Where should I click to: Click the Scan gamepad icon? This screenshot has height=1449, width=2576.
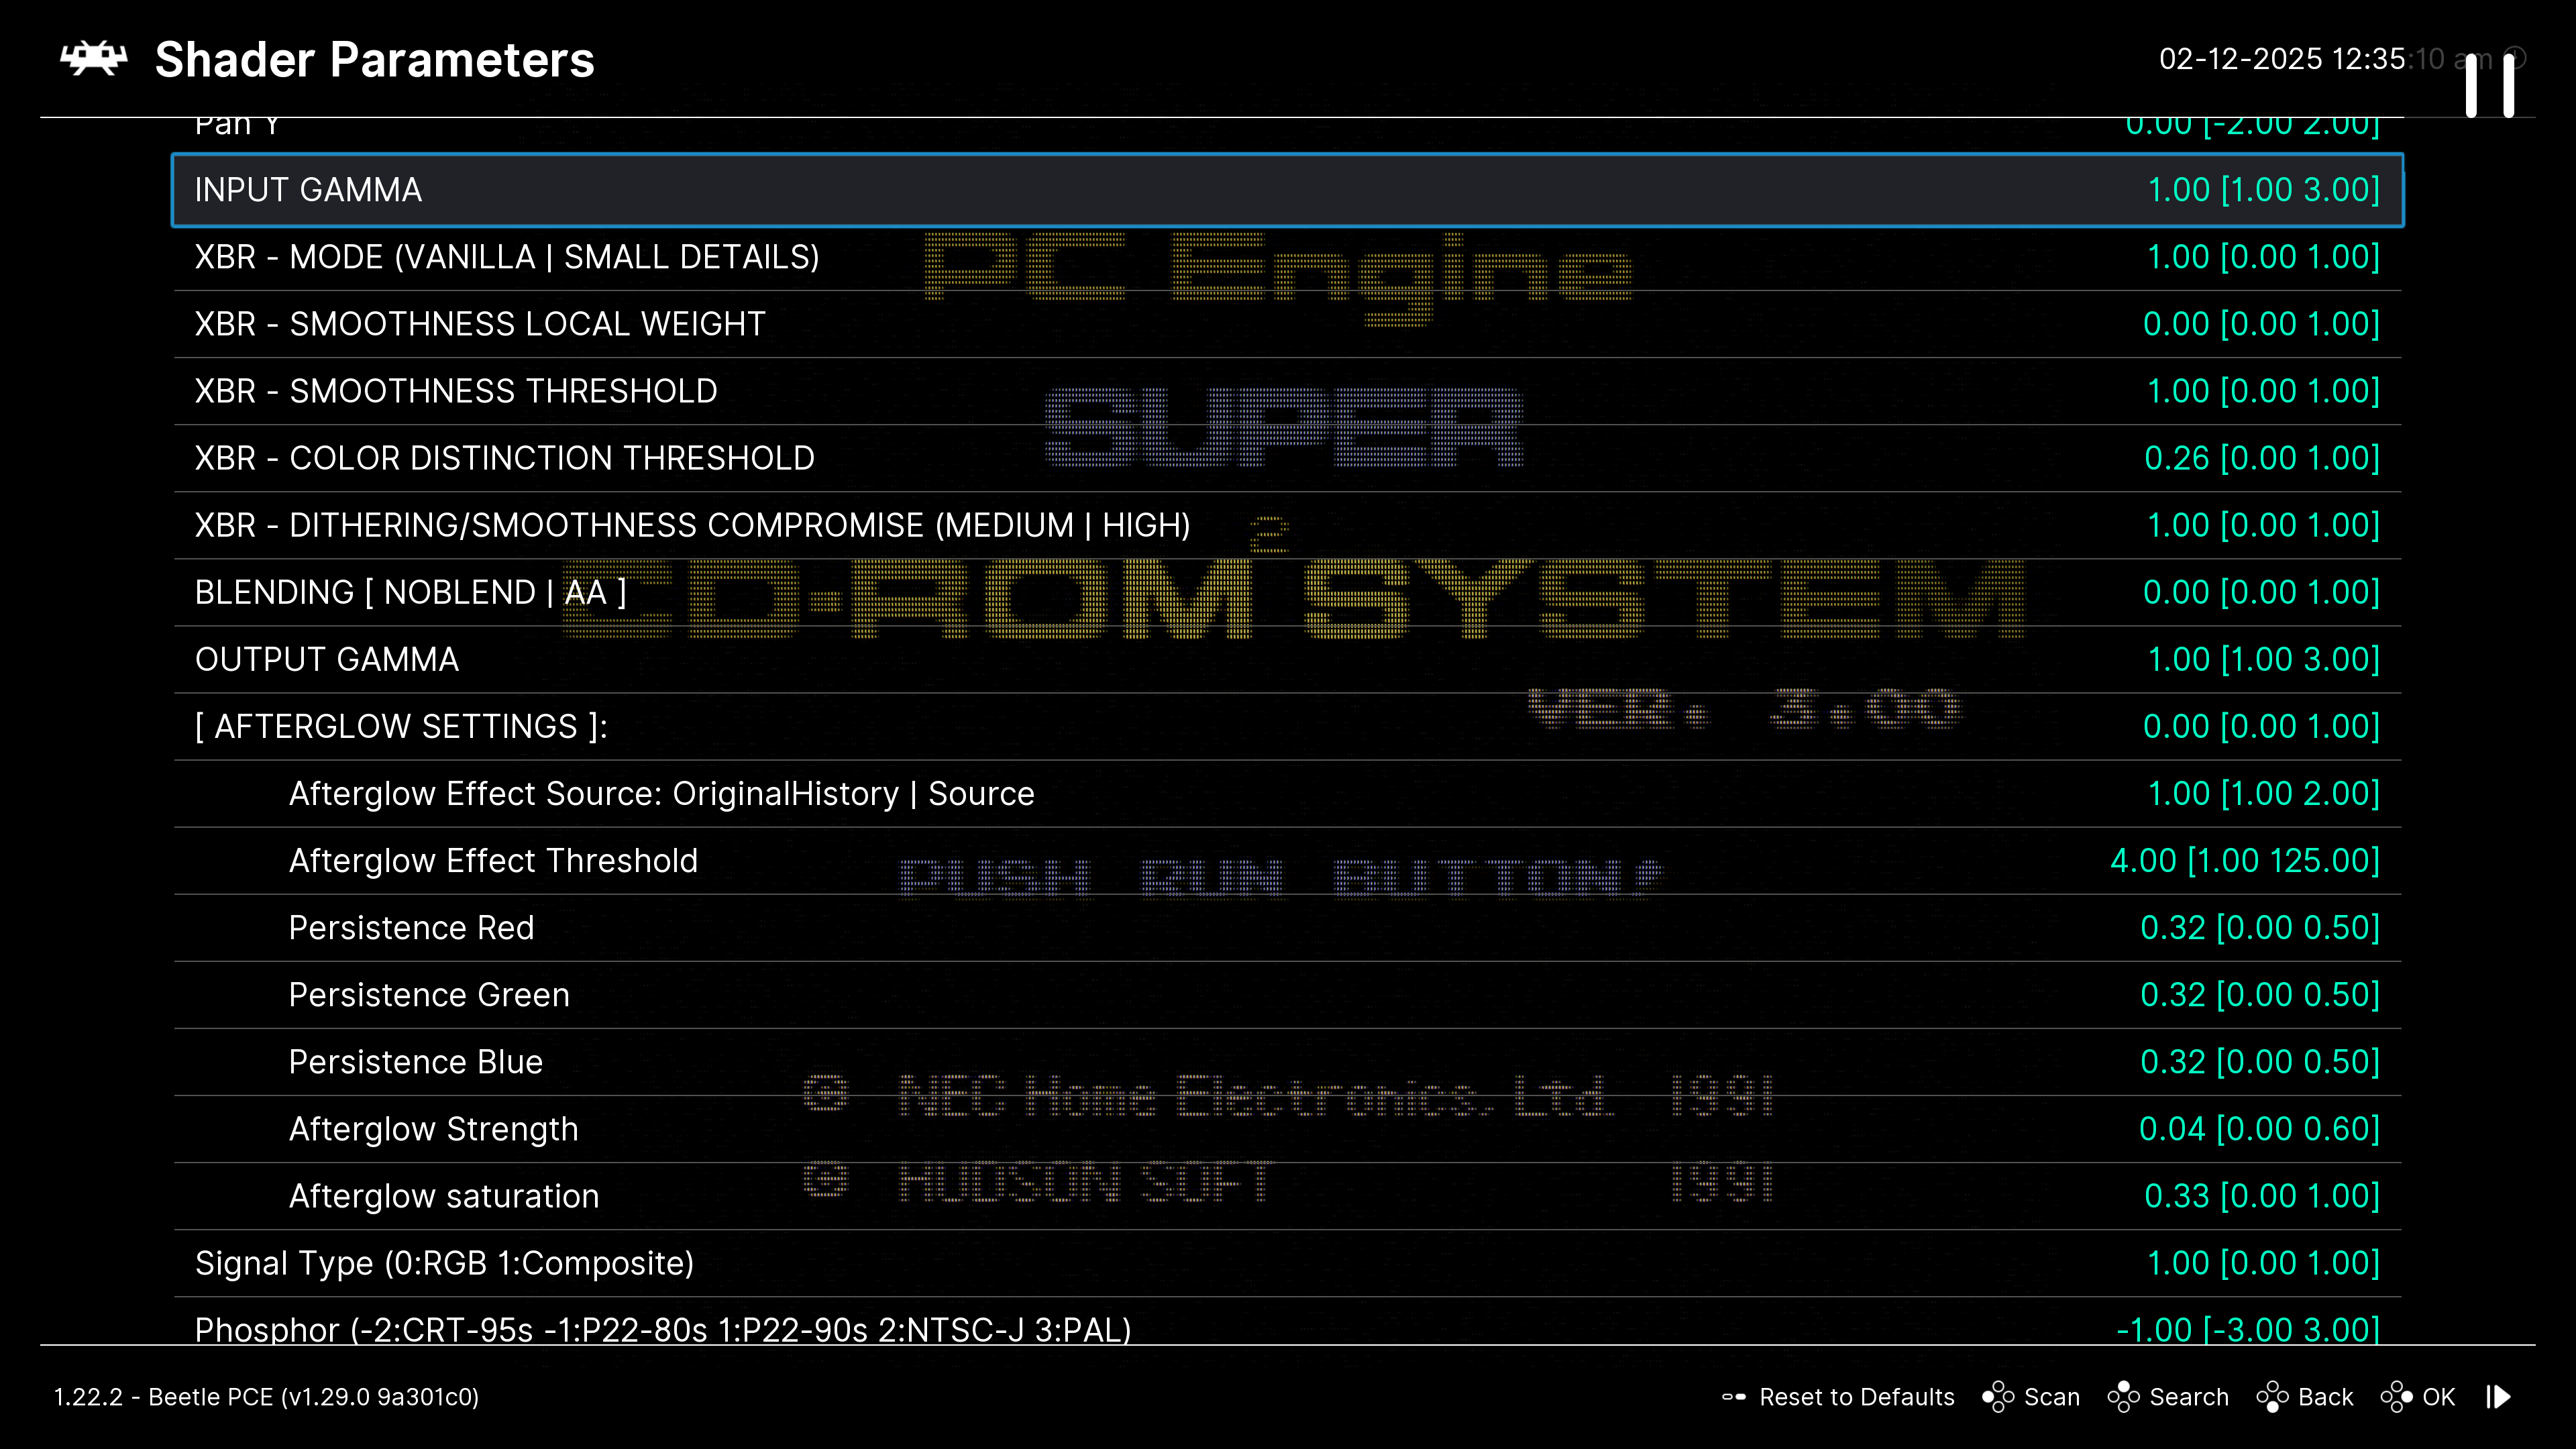1997,1397
